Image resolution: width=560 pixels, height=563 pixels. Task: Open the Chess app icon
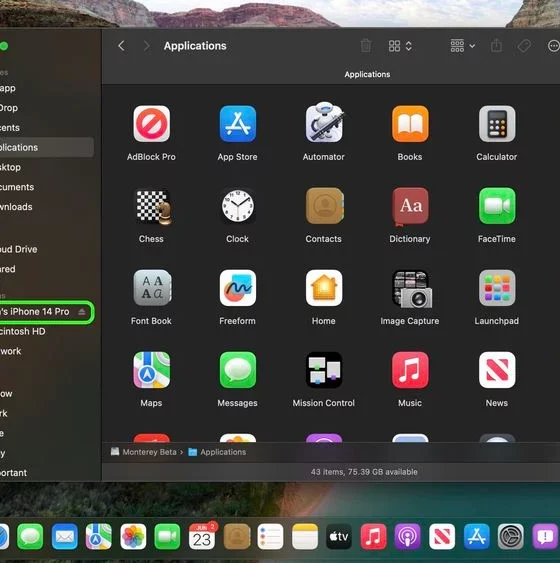point(153,207)
